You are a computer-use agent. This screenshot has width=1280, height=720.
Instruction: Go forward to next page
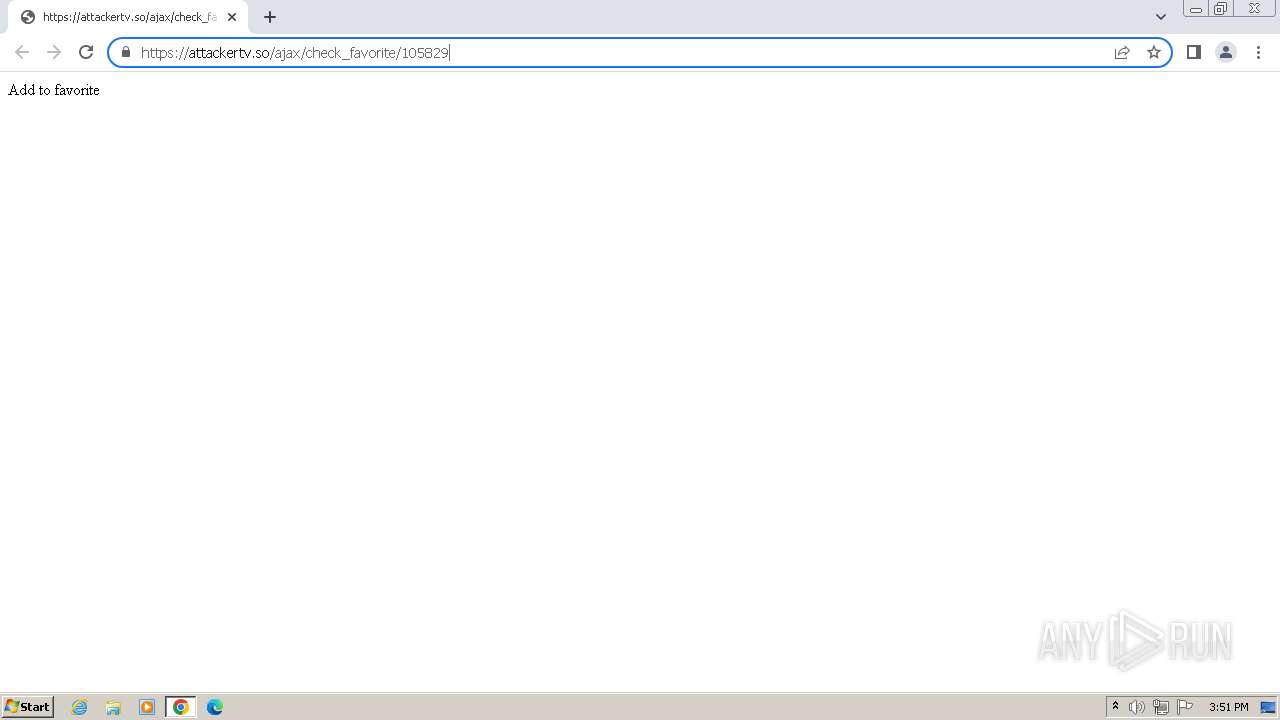(54, 52)
